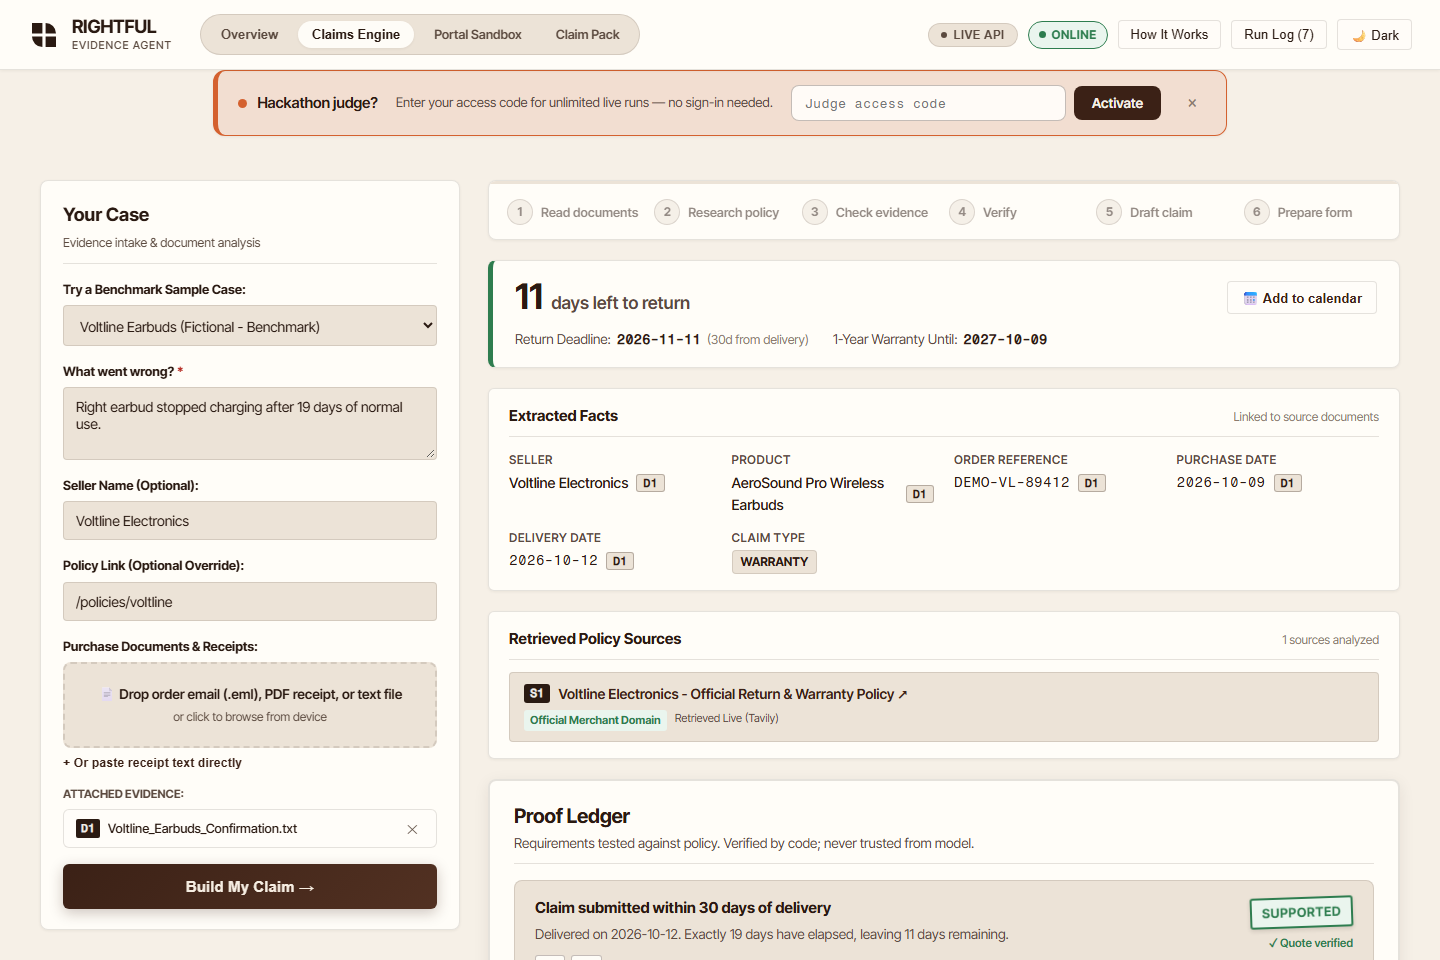Click Add to calendar

[x=1302, y=298]
